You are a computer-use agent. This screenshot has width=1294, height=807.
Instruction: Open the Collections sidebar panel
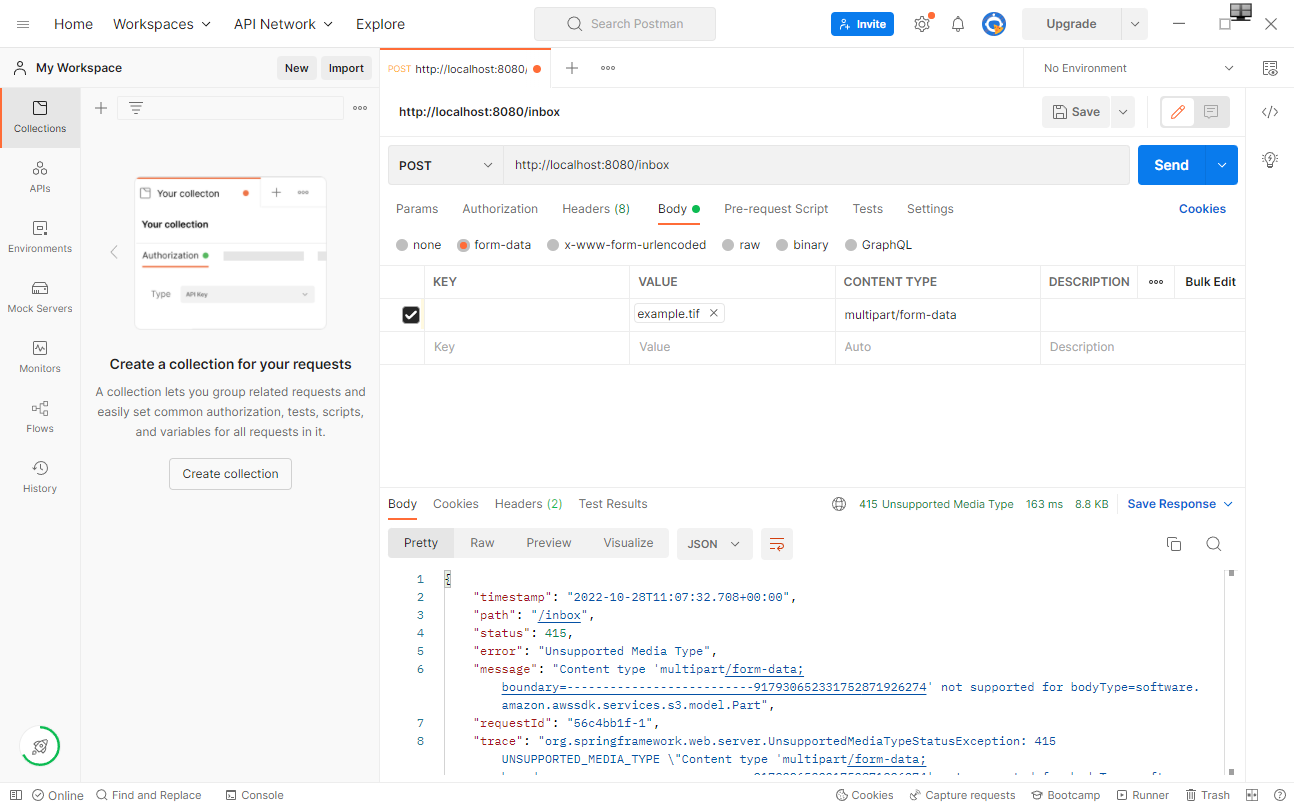40,117
